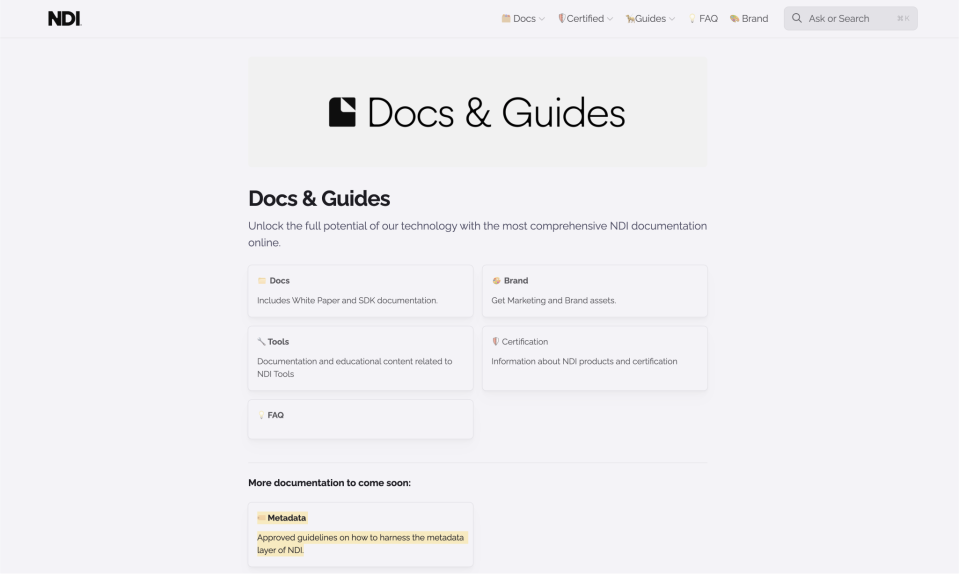The width and height of the screenshot is (959, 574).
Task: Click the Brand palette icon in navbar
Action: pyautogui.click(x=735, y=19)
